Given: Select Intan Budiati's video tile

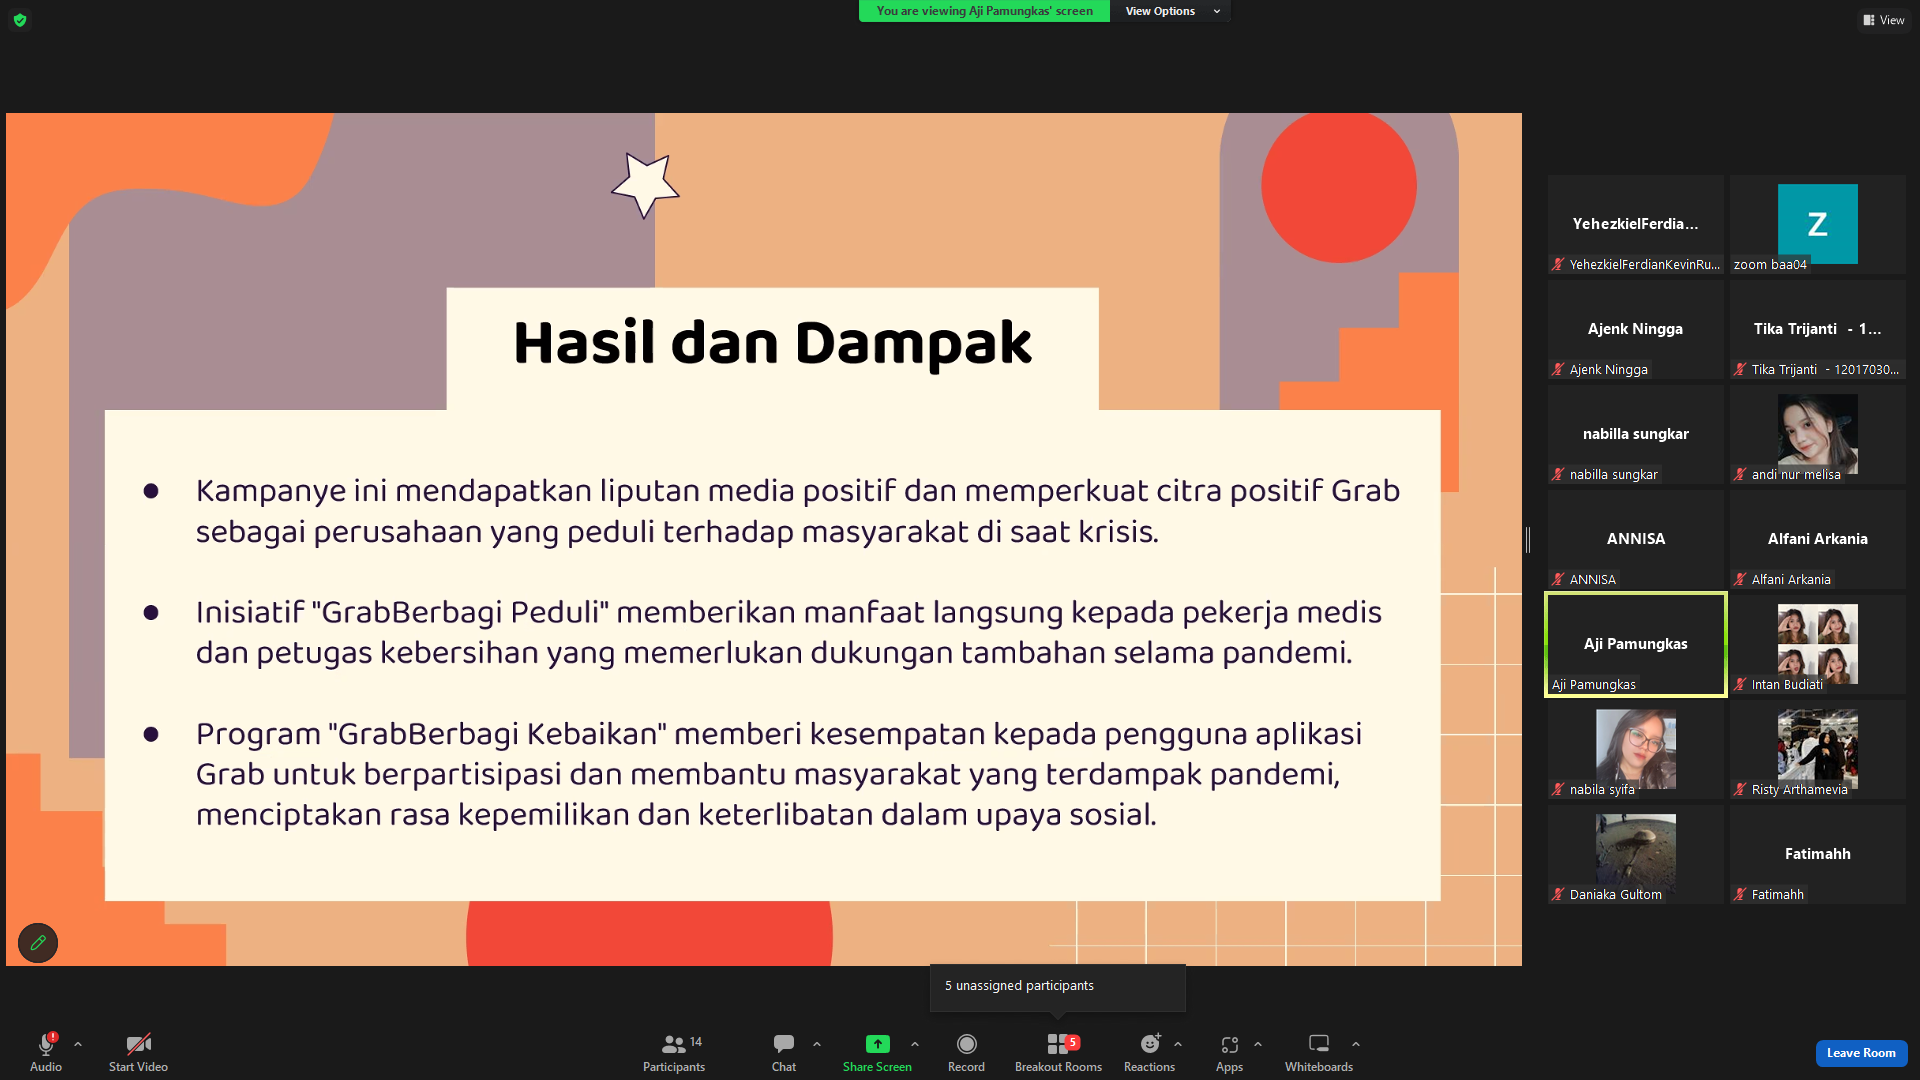Looking at the screenshot, I should [x=1818, y=644].
